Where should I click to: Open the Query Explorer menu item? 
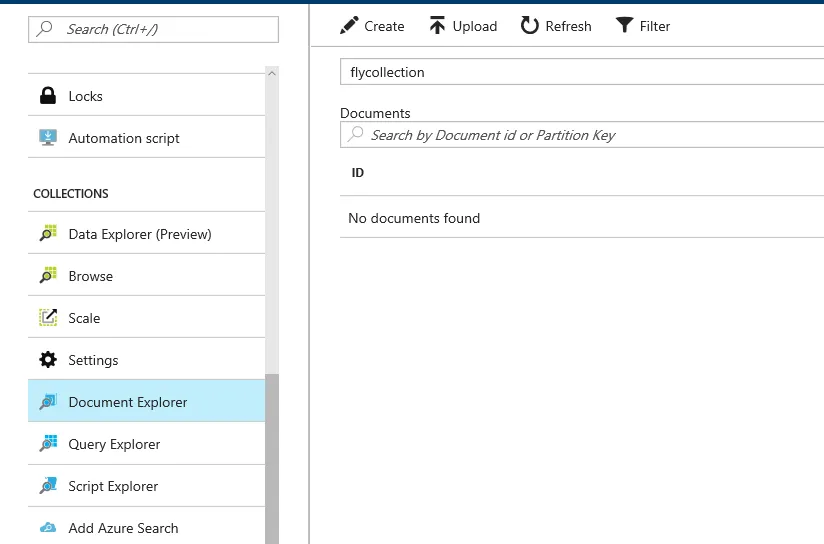[x=114, y=444]
